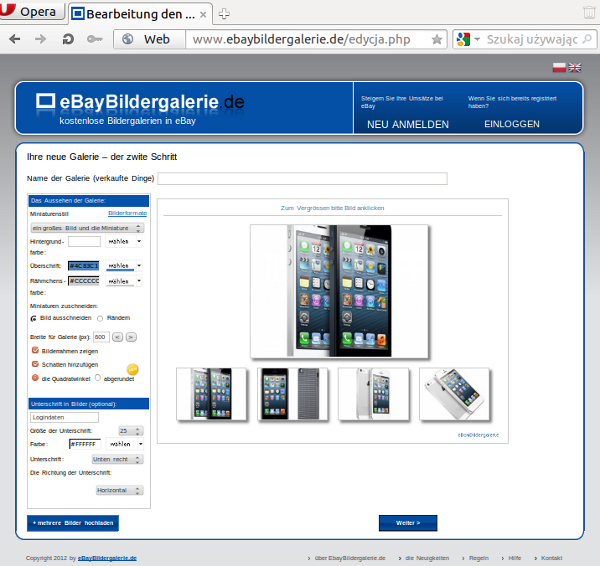Decrease gallery width with the < button
Image resolution: width=600 pixels, height=566 pixels.
[x=117, y=337]
